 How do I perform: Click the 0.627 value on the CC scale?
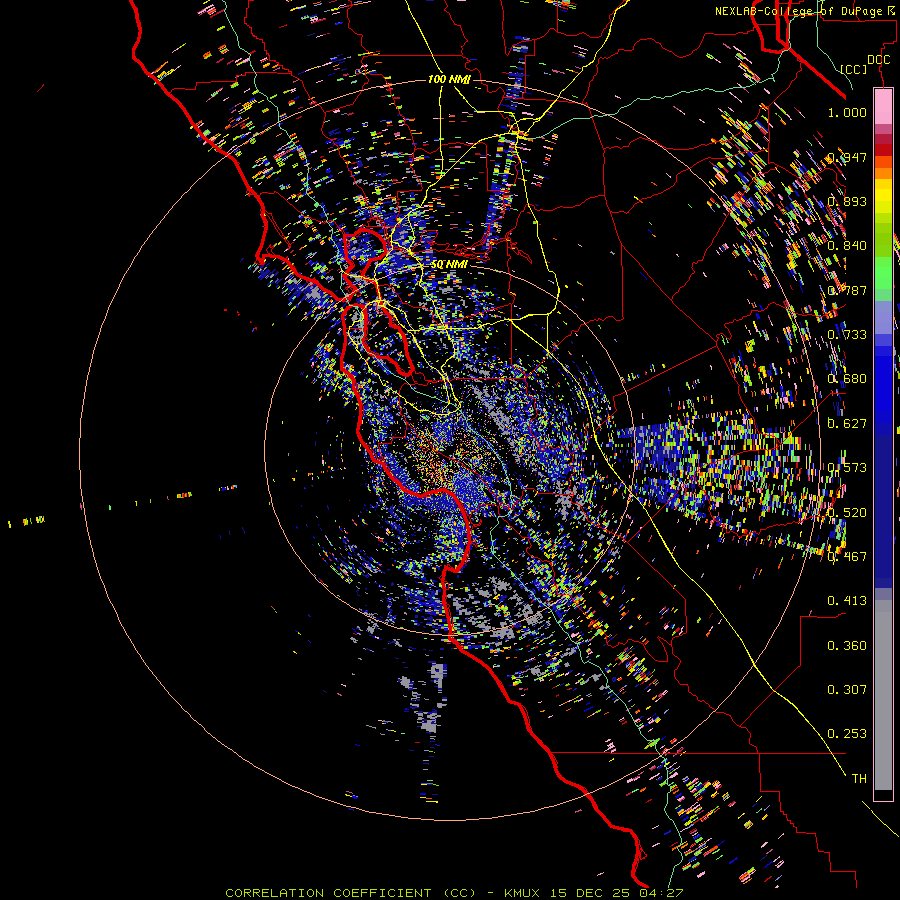click(847, 423)
